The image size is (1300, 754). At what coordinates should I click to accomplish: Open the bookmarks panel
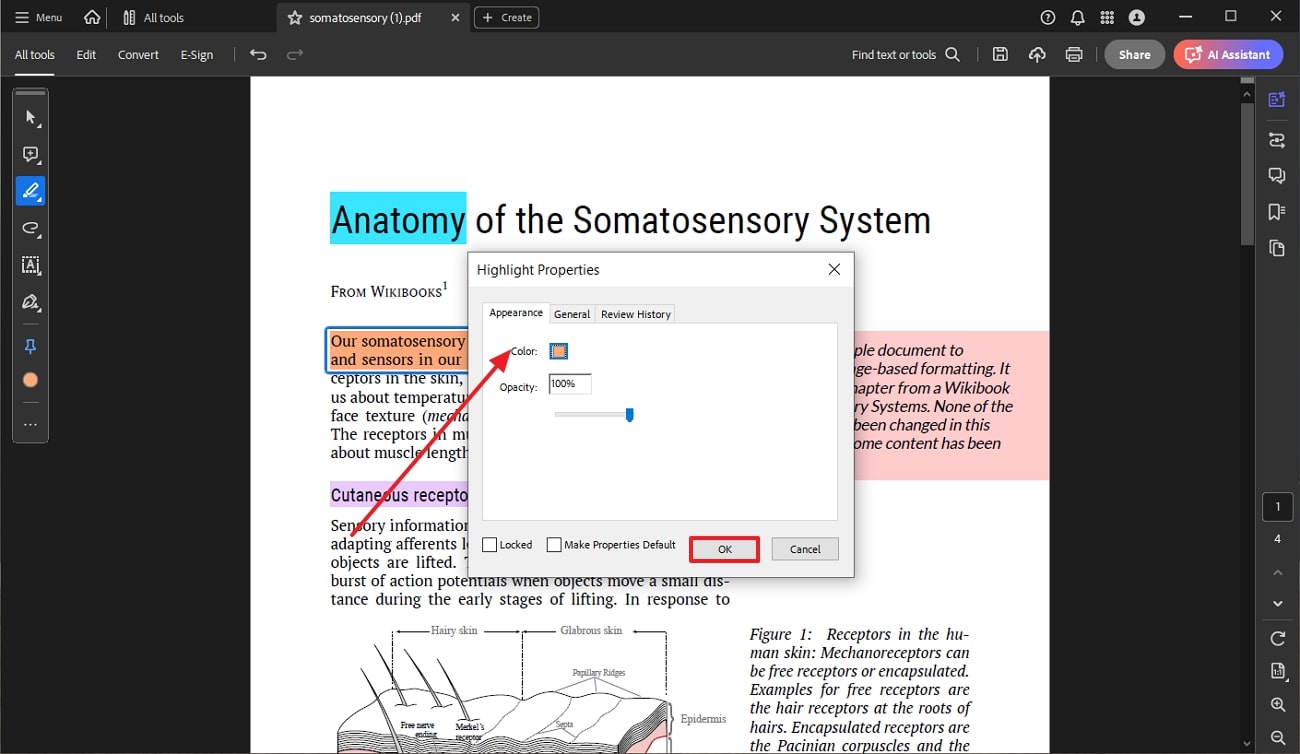coord(1277,211)
